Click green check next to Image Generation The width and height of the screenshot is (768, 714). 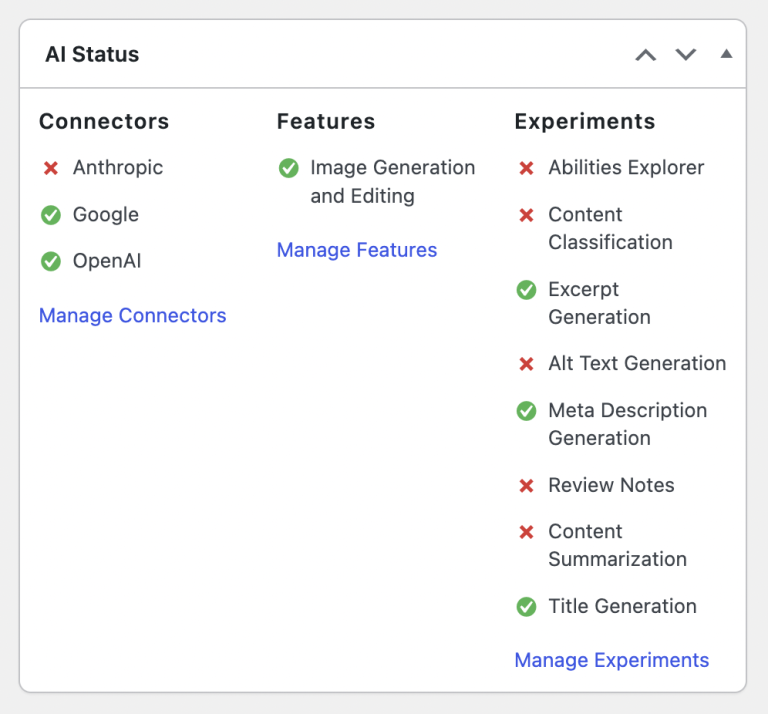pyautogui.click(x=289, y=168)
